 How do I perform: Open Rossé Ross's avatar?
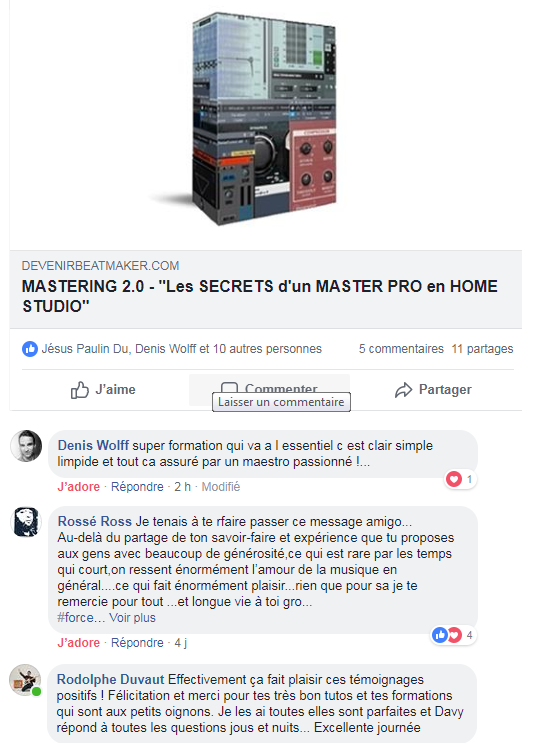pyautogui.click(x=26, y=522)
